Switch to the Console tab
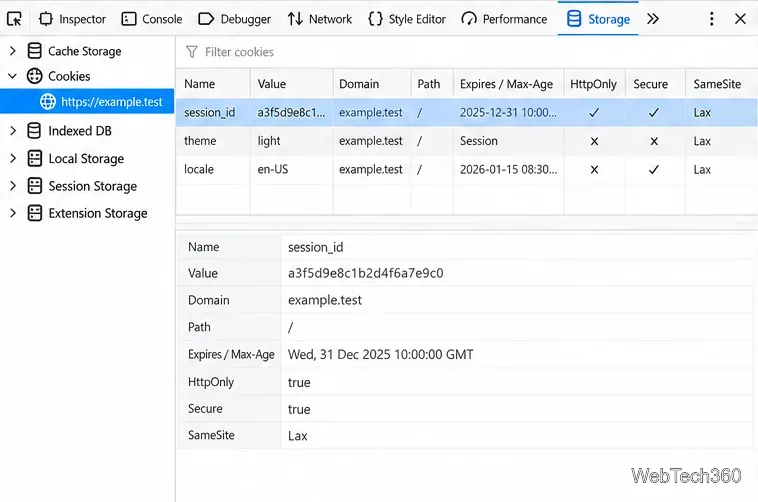The height and width of the screenshot is (502, 758). click(x=152, y=19)
